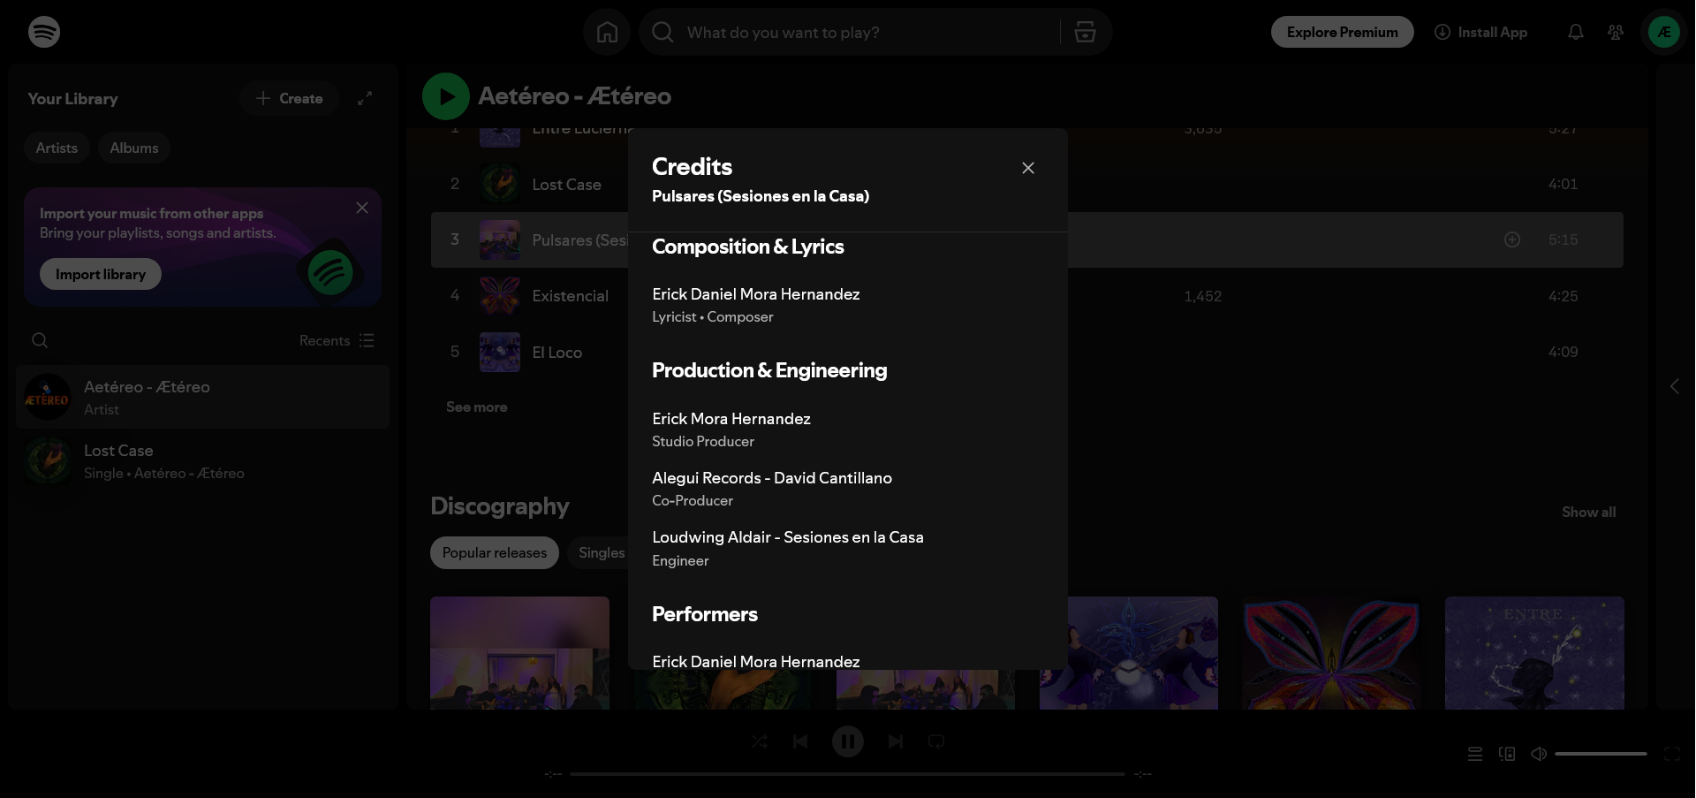Click Lost Case track cover art
Image resolution: width=1696 pixels, height=798 pixels.
coord(500,184)
